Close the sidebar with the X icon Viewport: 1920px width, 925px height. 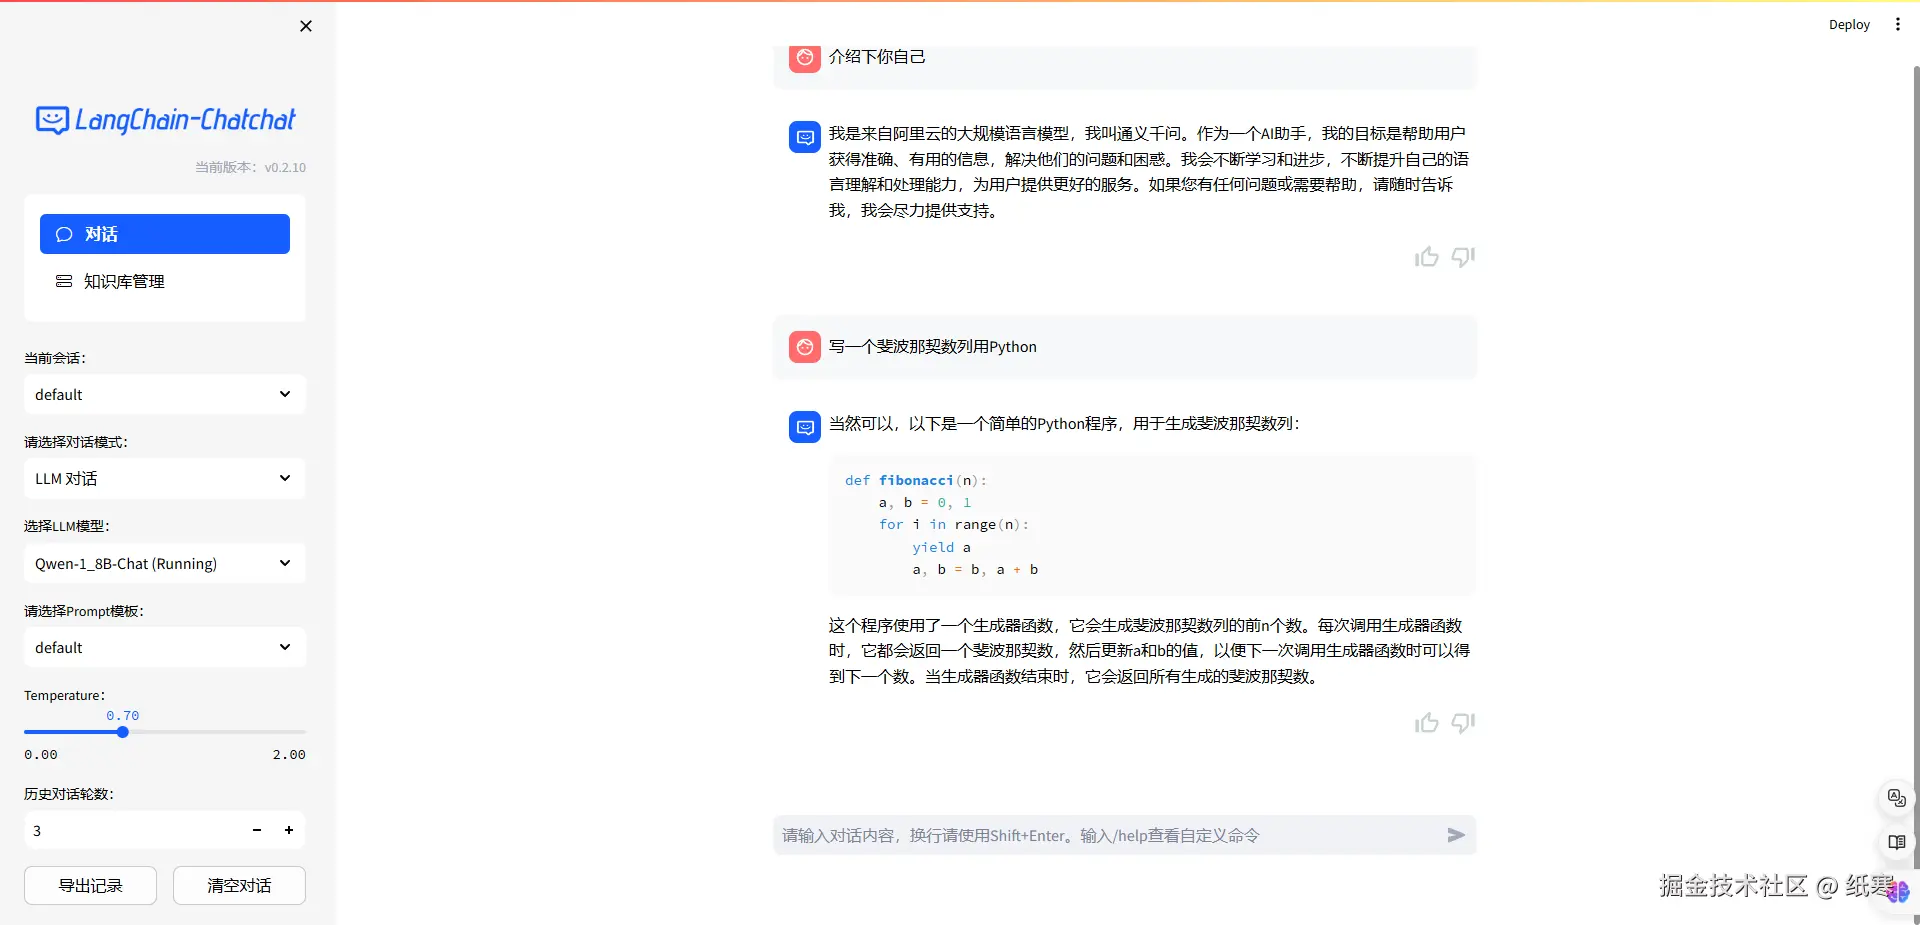click(x=306, y=26)
